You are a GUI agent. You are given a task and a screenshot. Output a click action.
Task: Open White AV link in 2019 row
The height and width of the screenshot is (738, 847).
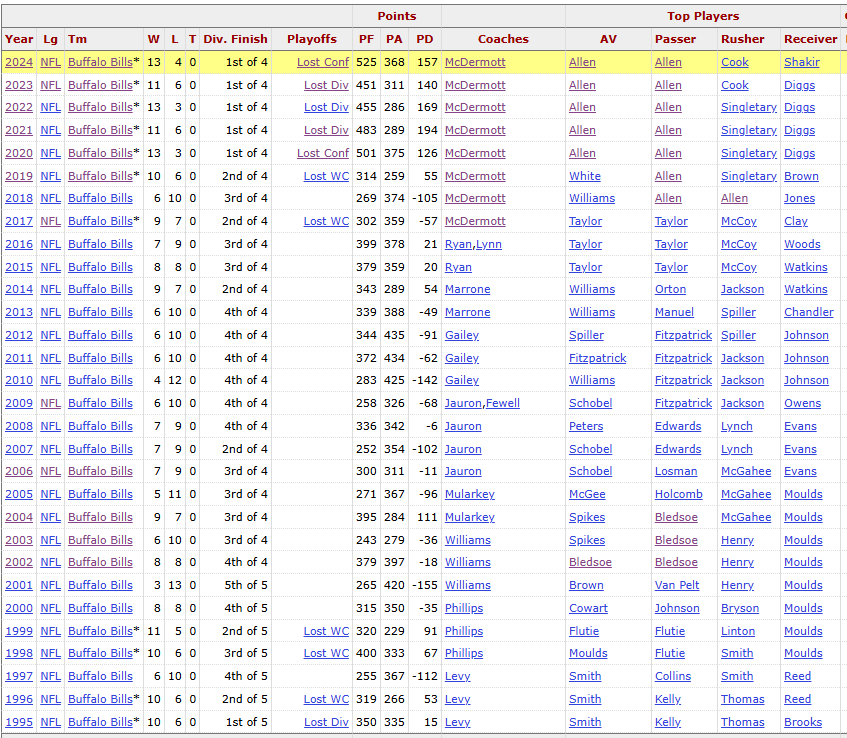tap(584, 176)
